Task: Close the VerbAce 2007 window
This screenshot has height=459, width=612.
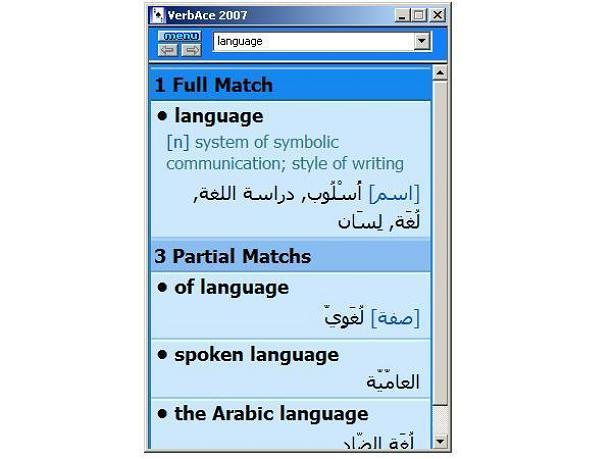Action: (x=436, y=15)
